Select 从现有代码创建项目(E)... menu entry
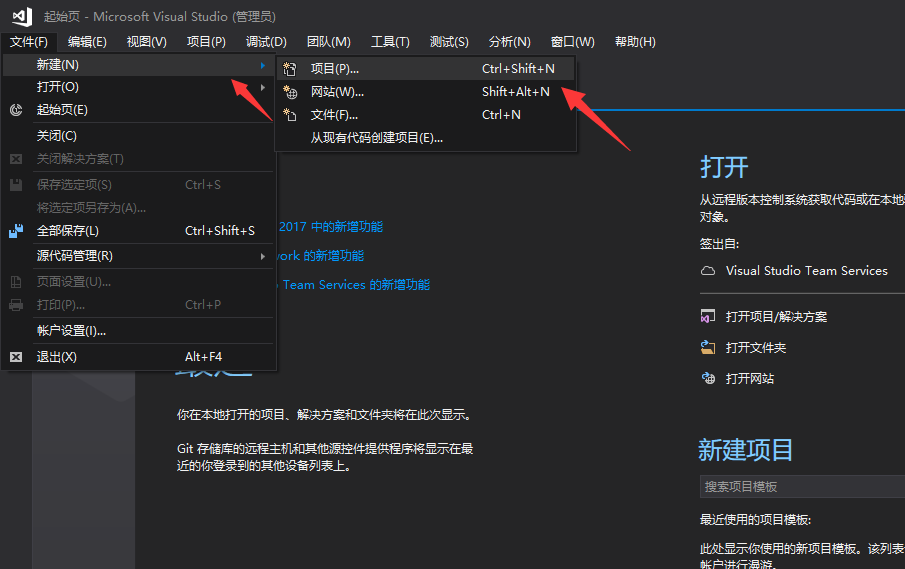 (376, 138)
